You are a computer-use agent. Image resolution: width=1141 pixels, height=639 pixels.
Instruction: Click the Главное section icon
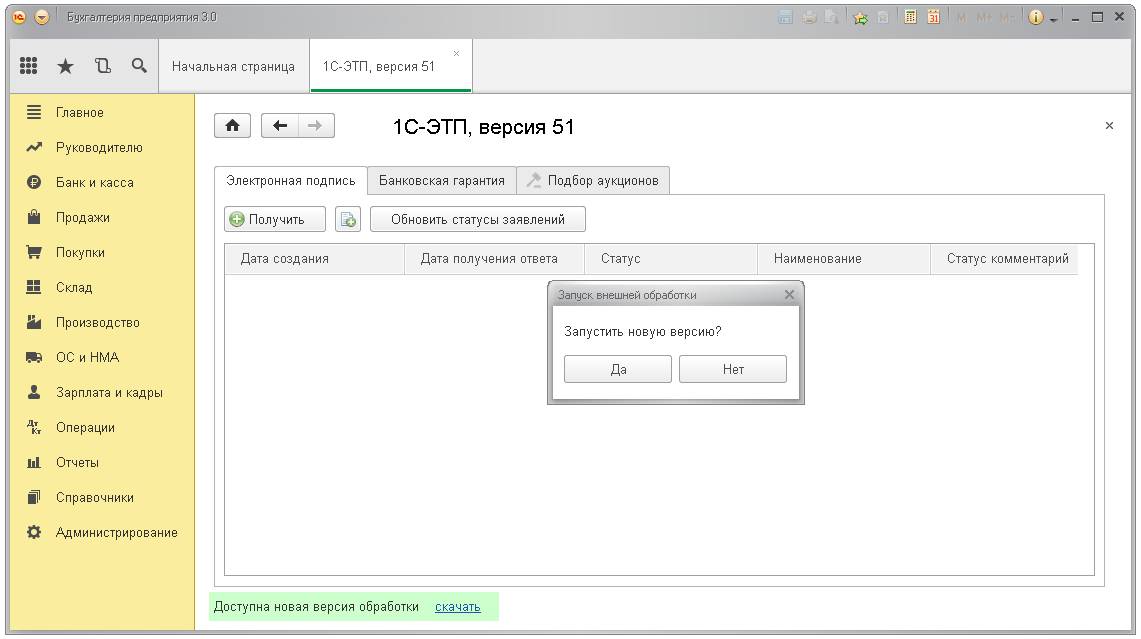pos(33,112)
